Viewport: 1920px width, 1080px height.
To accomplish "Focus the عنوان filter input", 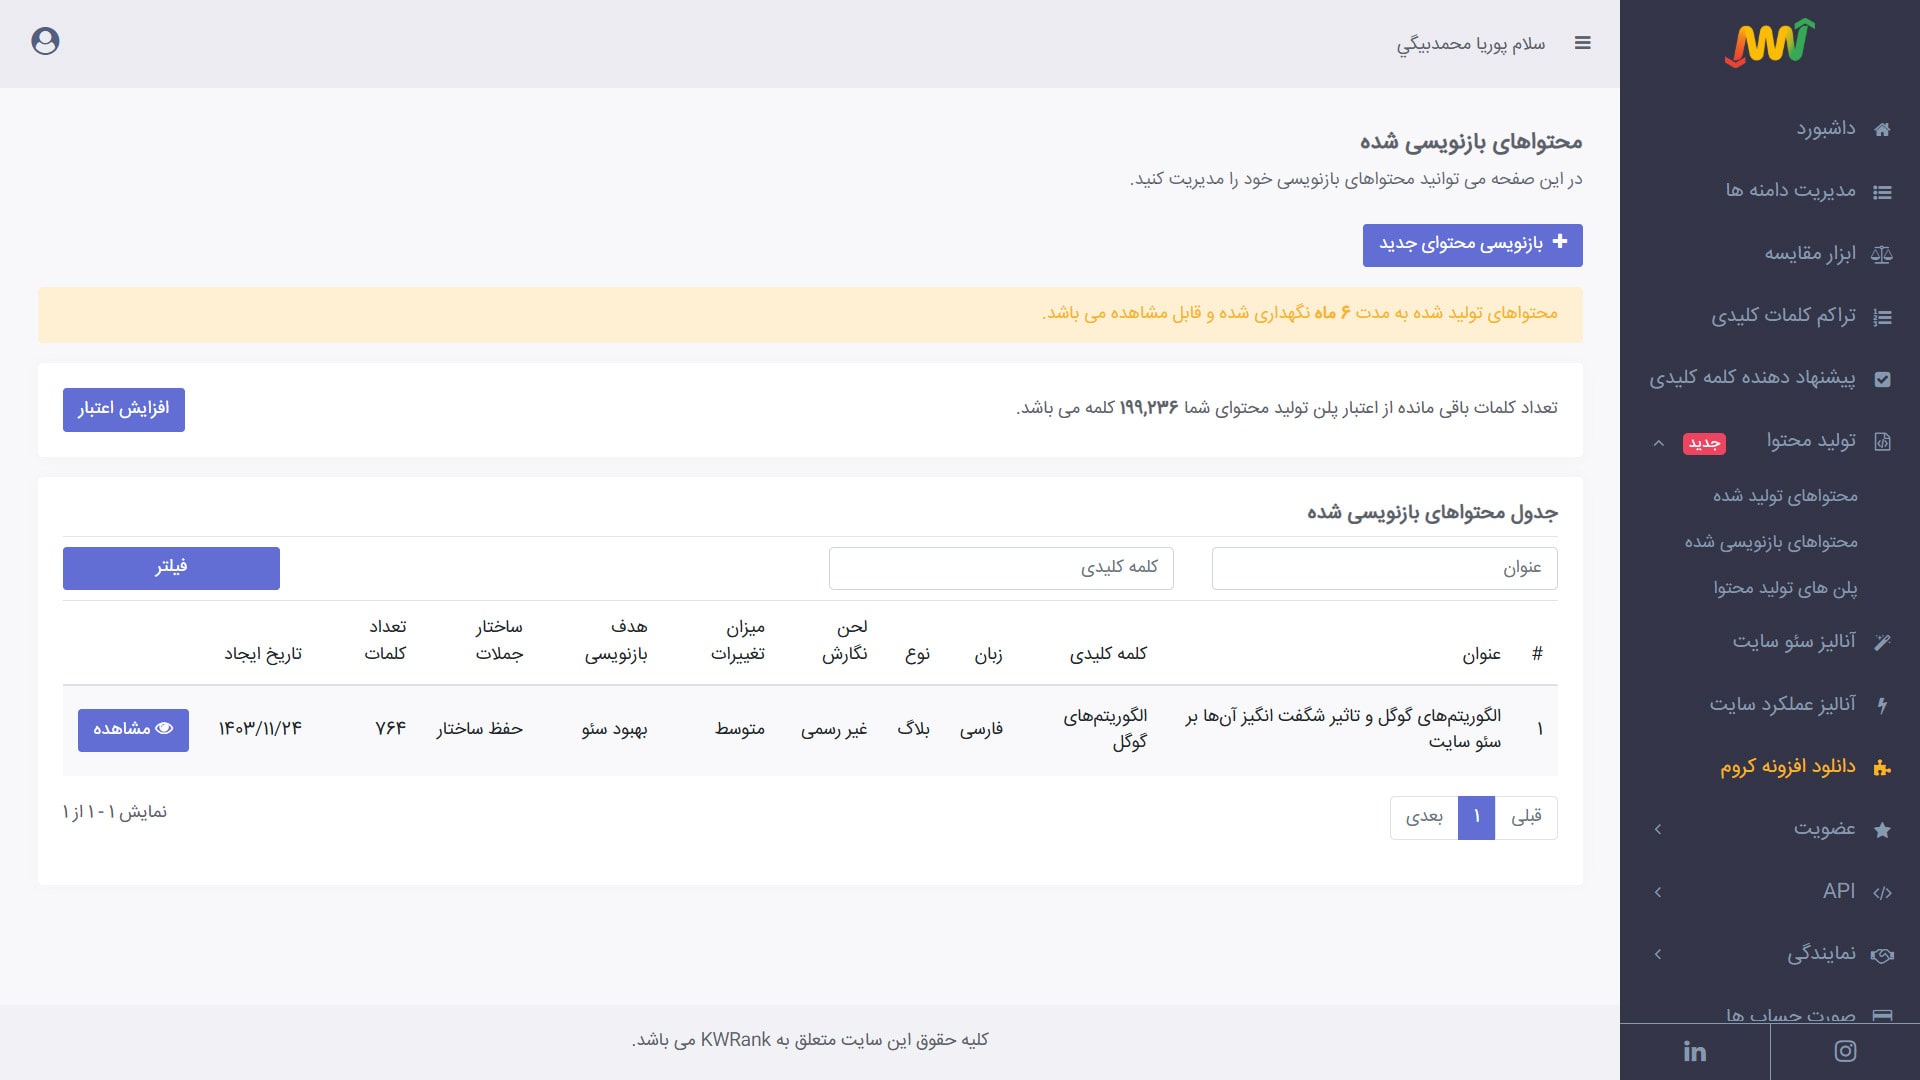I will point(1384,568).
